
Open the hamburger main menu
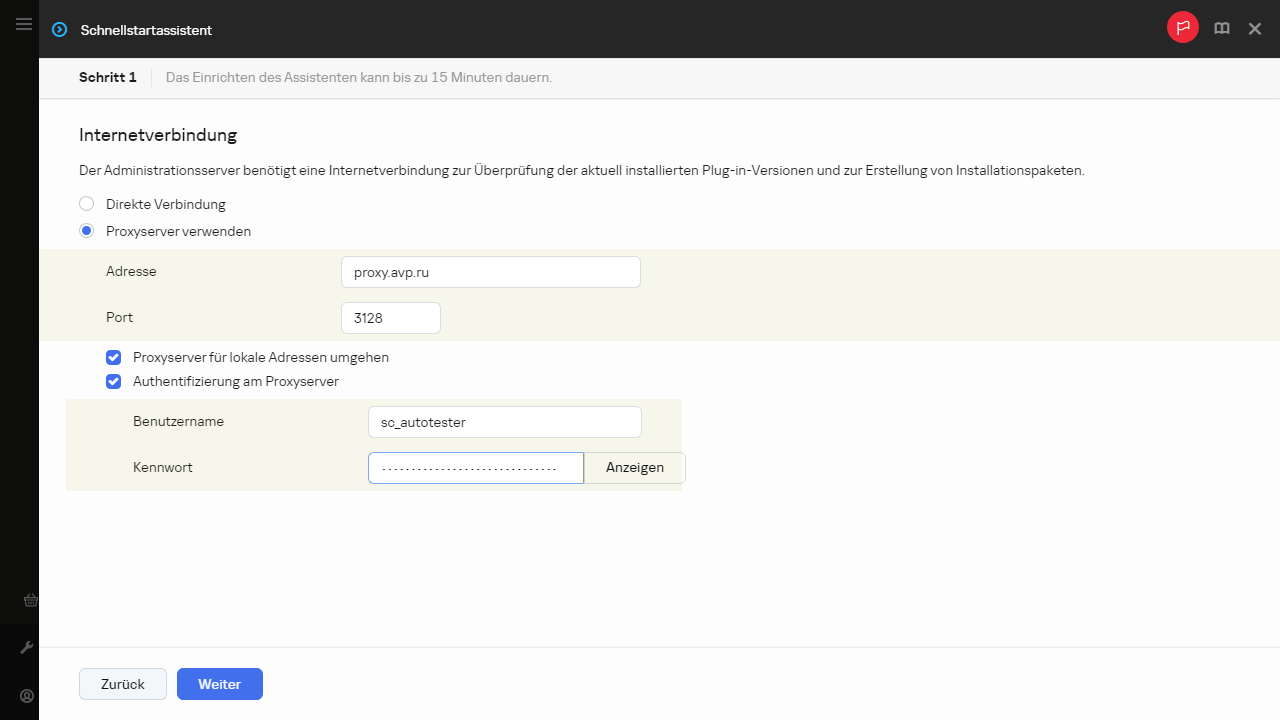tap(23, 24)
